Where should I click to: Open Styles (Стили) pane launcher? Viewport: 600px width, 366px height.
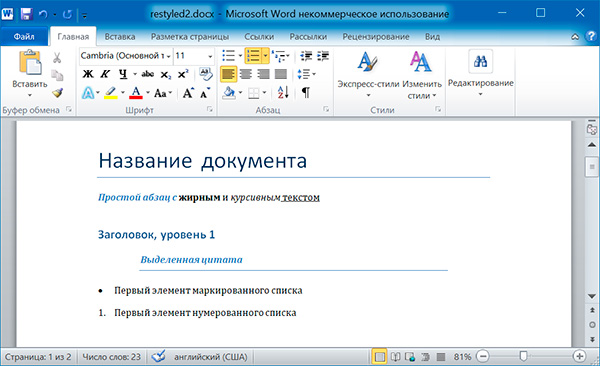(x=438, y=109)
